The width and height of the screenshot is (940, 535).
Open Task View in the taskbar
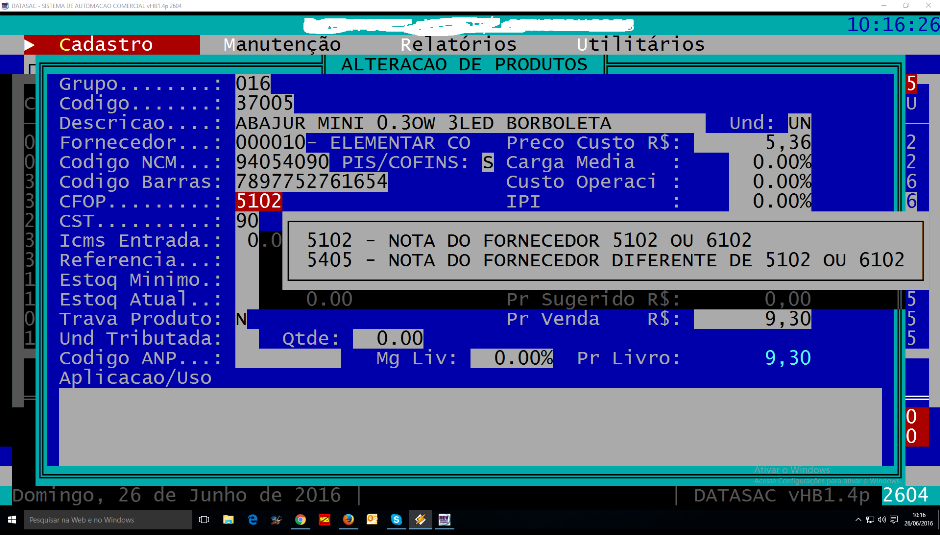pyautogui.click(x=204, y=519)
